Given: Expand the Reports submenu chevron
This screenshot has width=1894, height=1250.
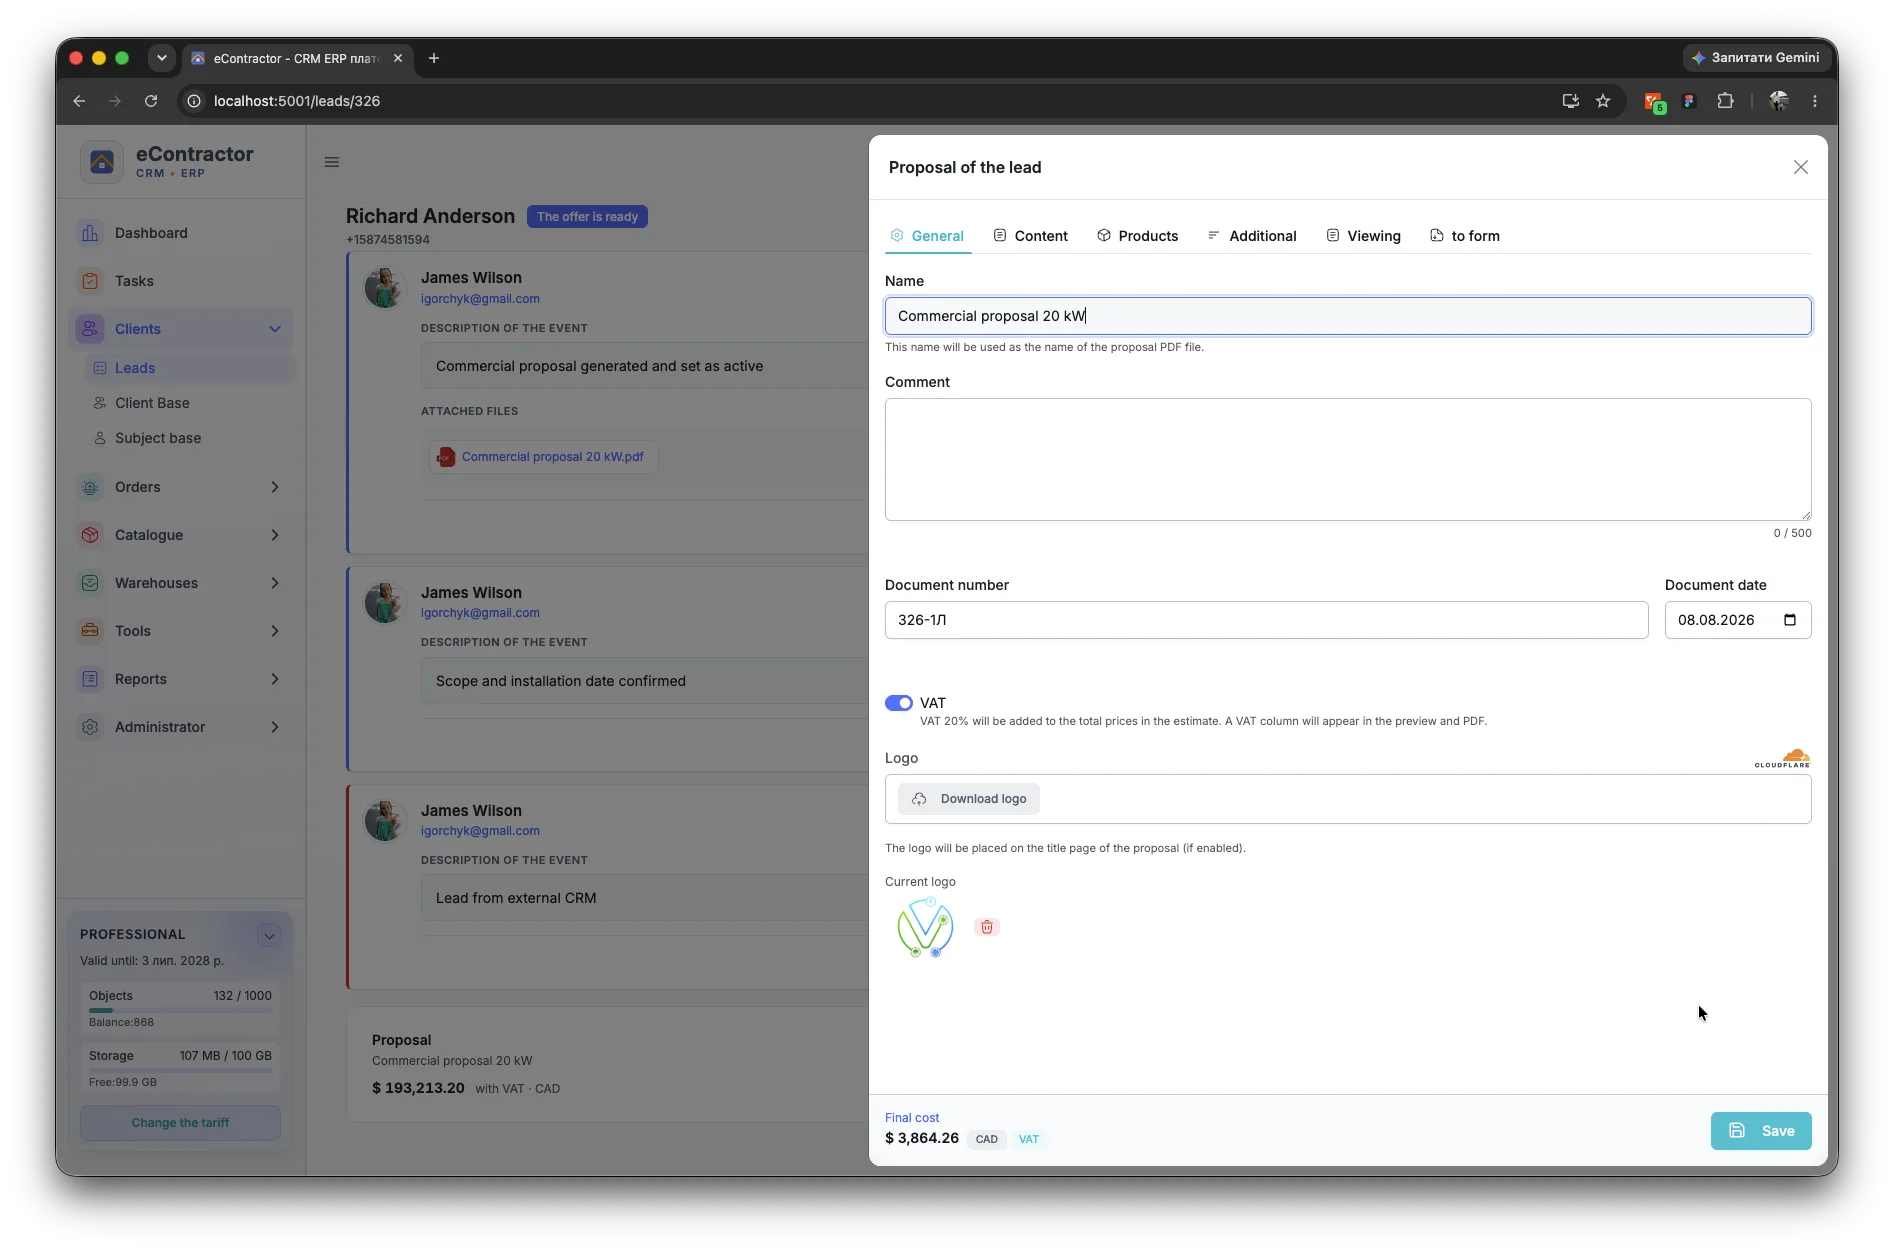Looking at the screenshot, I should click(275, 679).
